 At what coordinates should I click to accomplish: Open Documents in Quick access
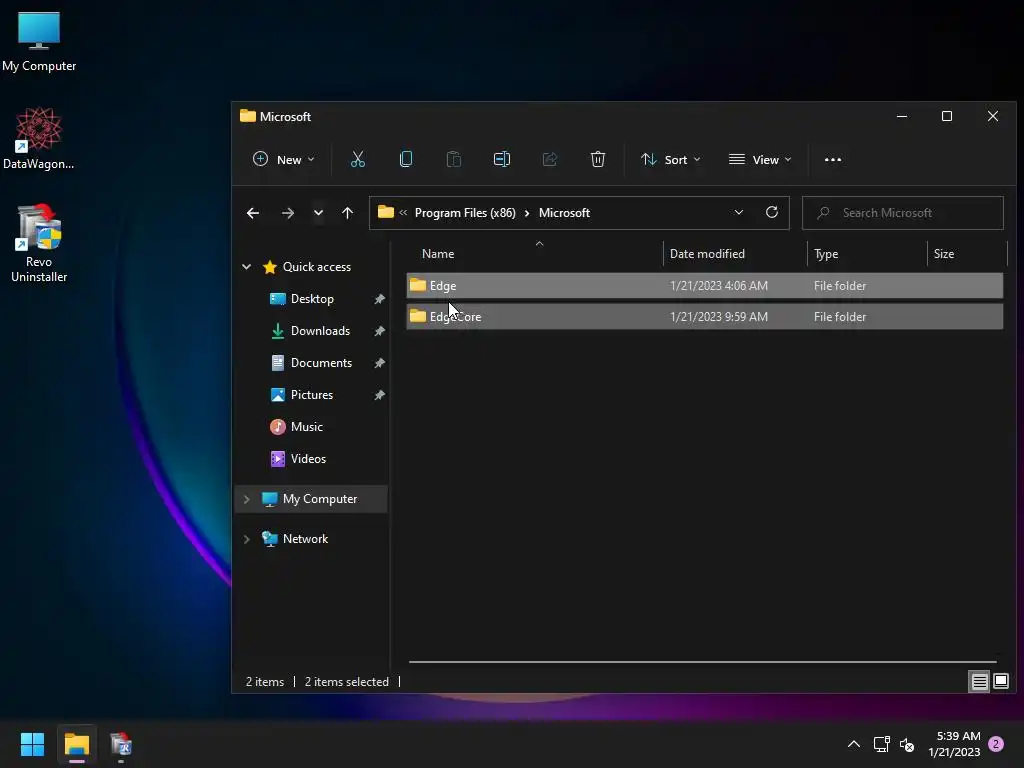point(321,362)
